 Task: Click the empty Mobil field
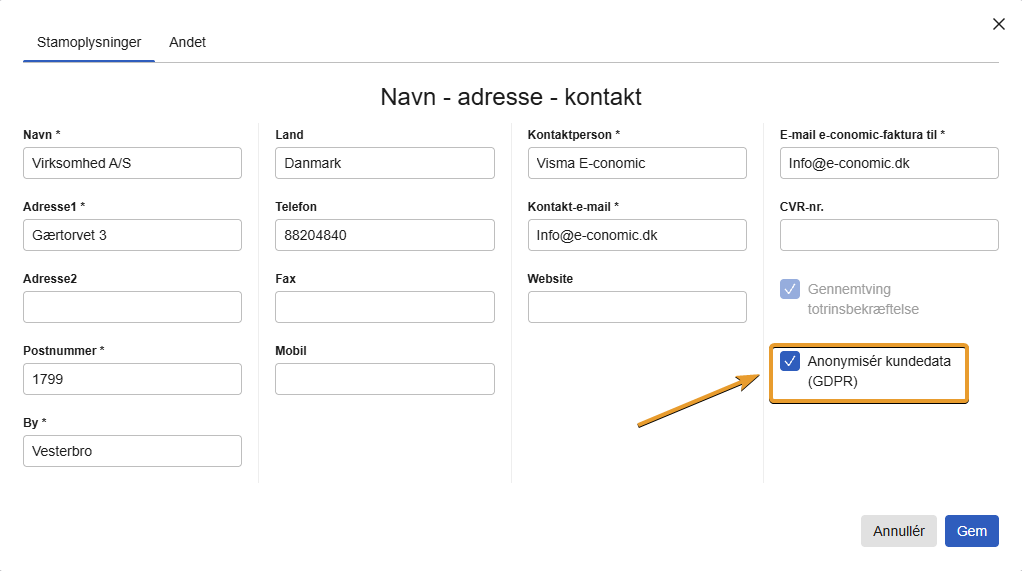(385, 379)
